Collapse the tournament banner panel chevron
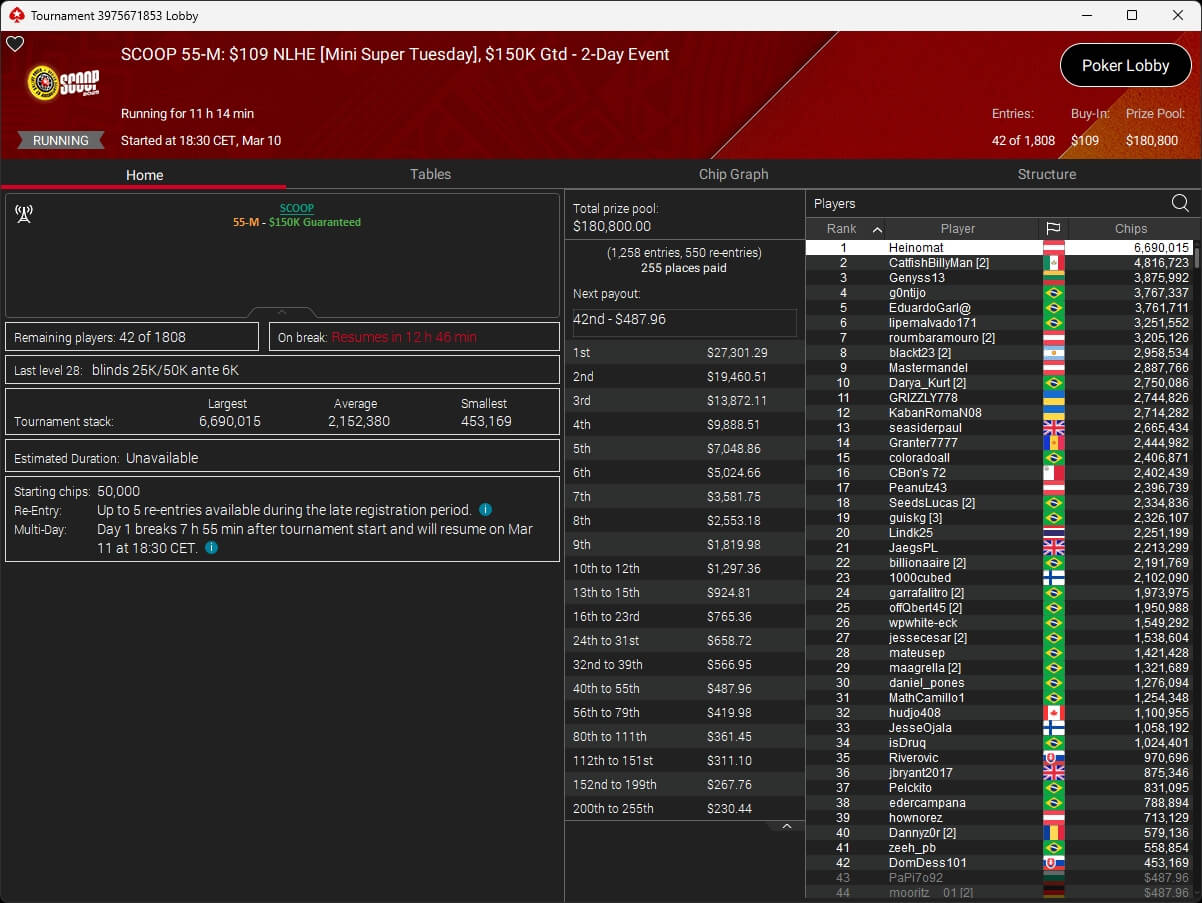Image resolution: width=1202 pixels, height=903 pixels. [282, 312]
